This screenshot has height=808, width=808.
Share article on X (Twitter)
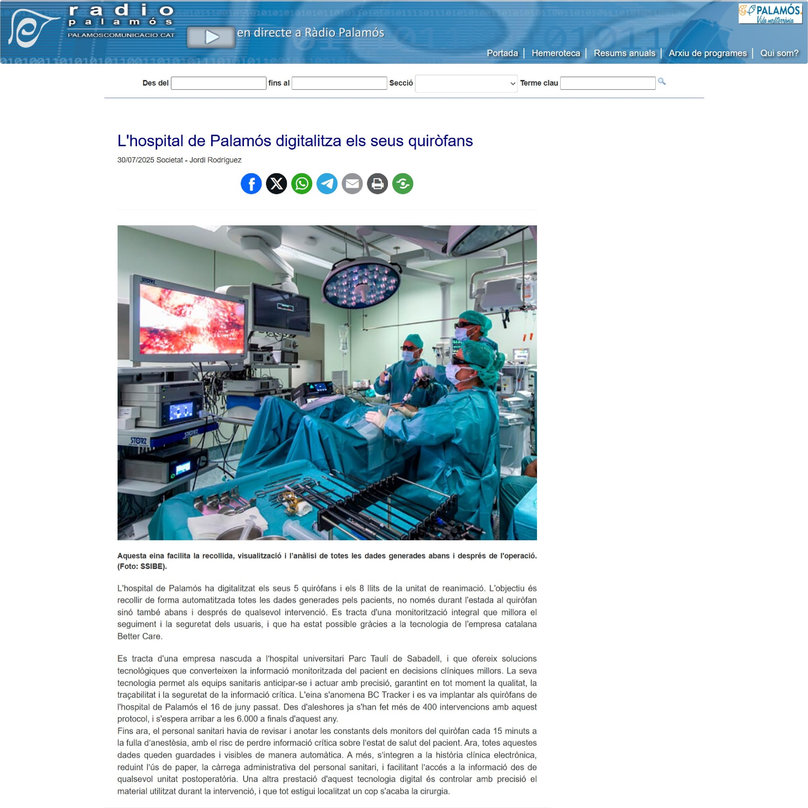coord(276,183)
